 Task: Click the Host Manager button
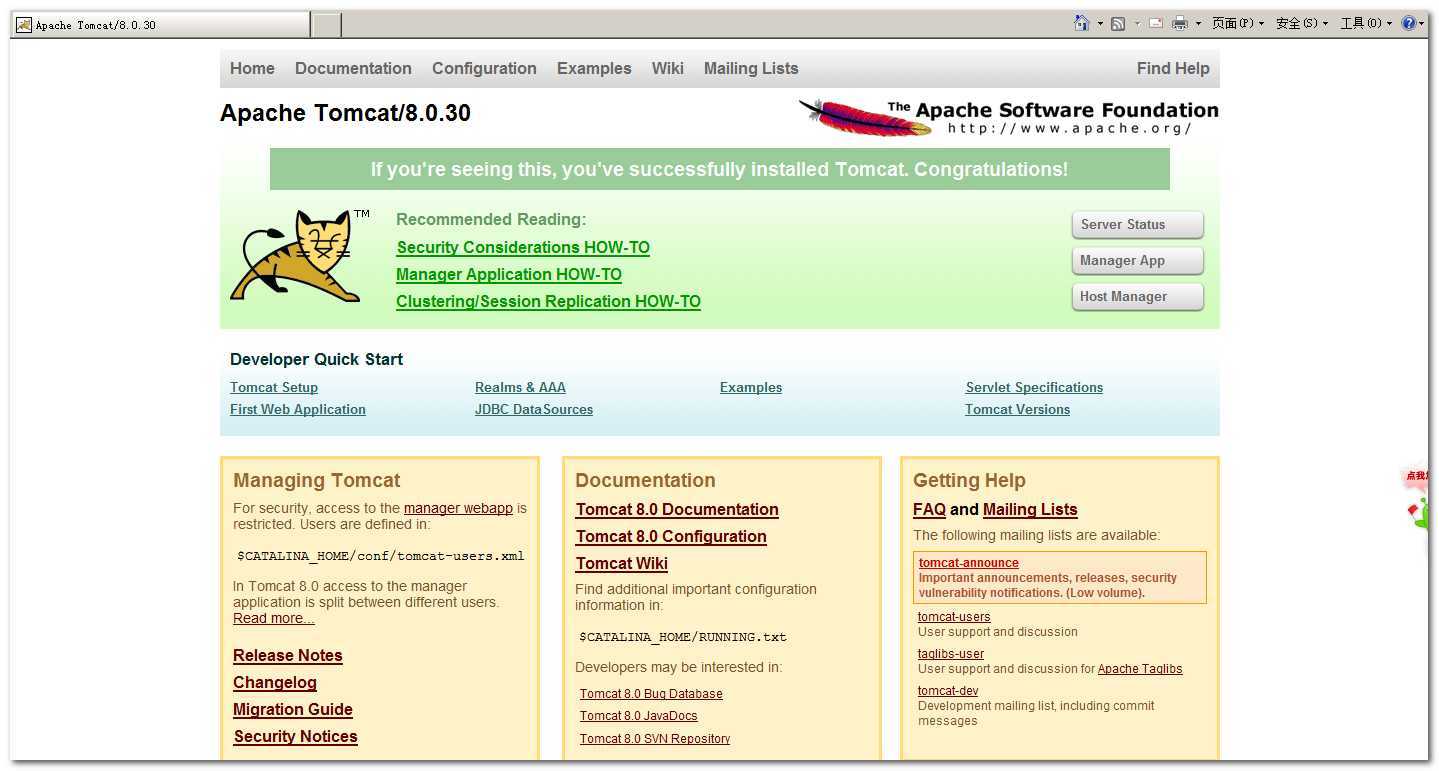[1137, 297]
